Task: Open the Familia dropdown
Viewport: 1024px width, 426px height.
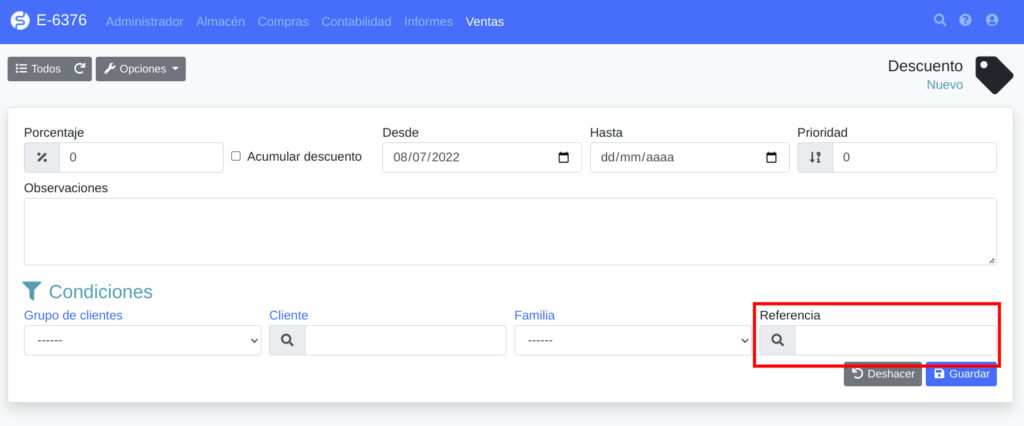Action: click(x=632, y=341)
